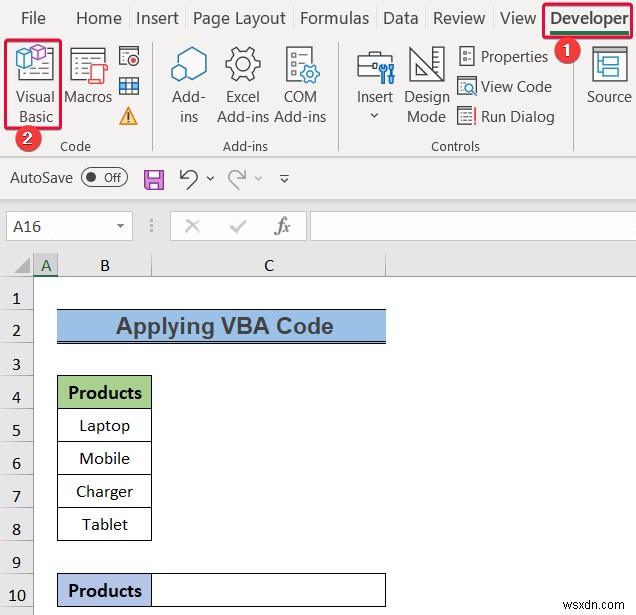
Task: Click the Record Macro icon
Action: [129, 56]
